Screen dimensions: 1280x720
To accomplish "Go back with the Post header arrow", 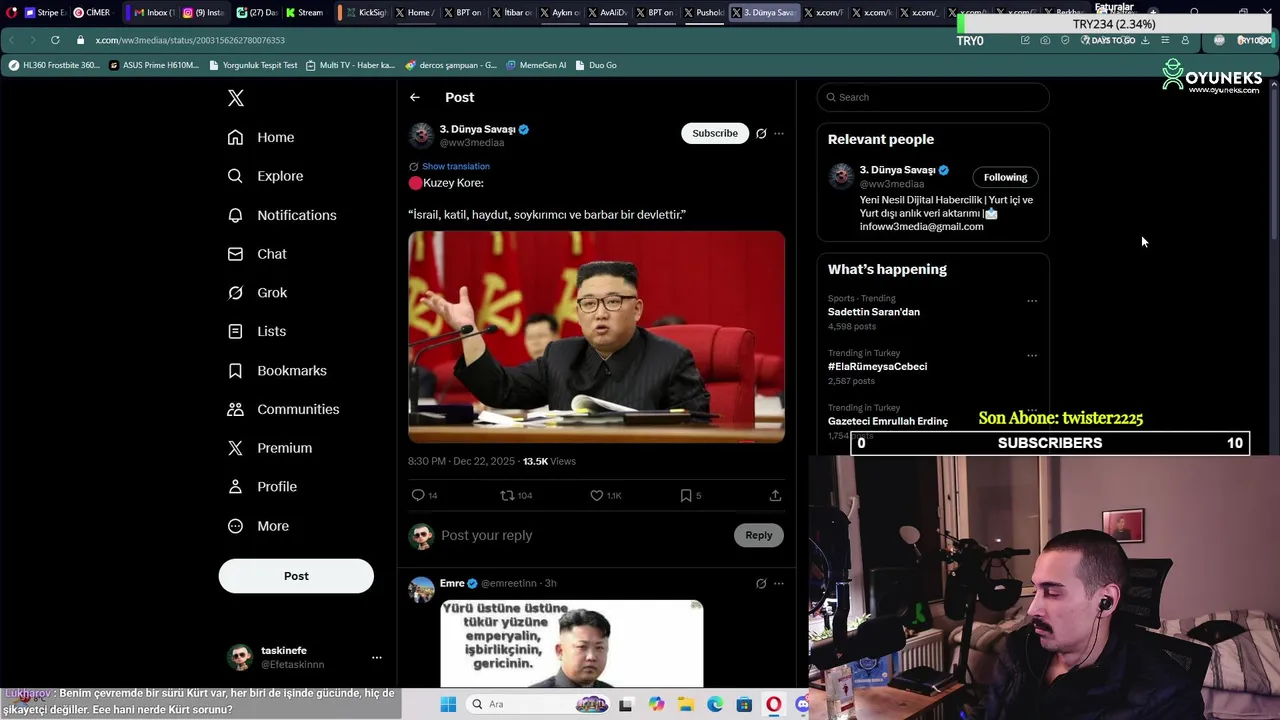I will [415, 97].
